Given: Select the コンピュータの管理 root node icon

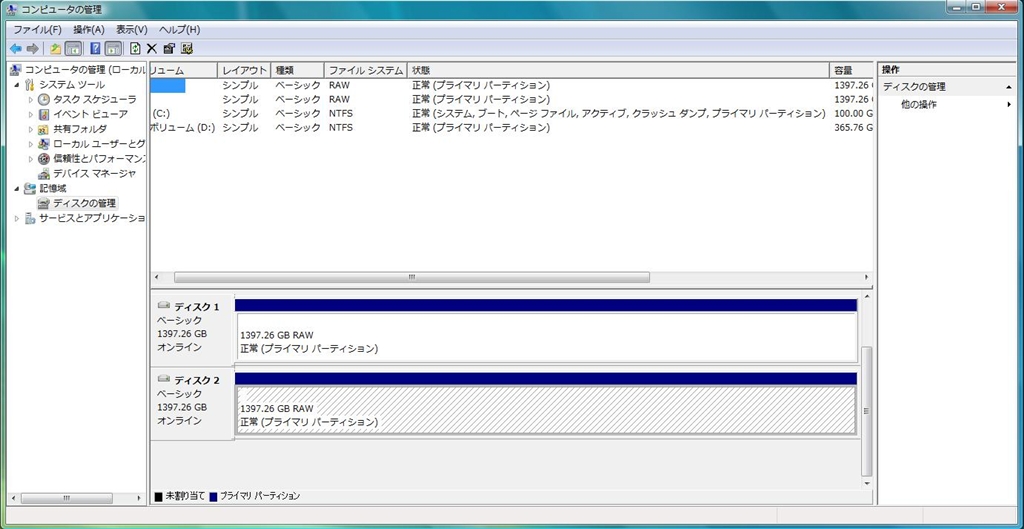Looking at the screenshot, I should (15, 70).
